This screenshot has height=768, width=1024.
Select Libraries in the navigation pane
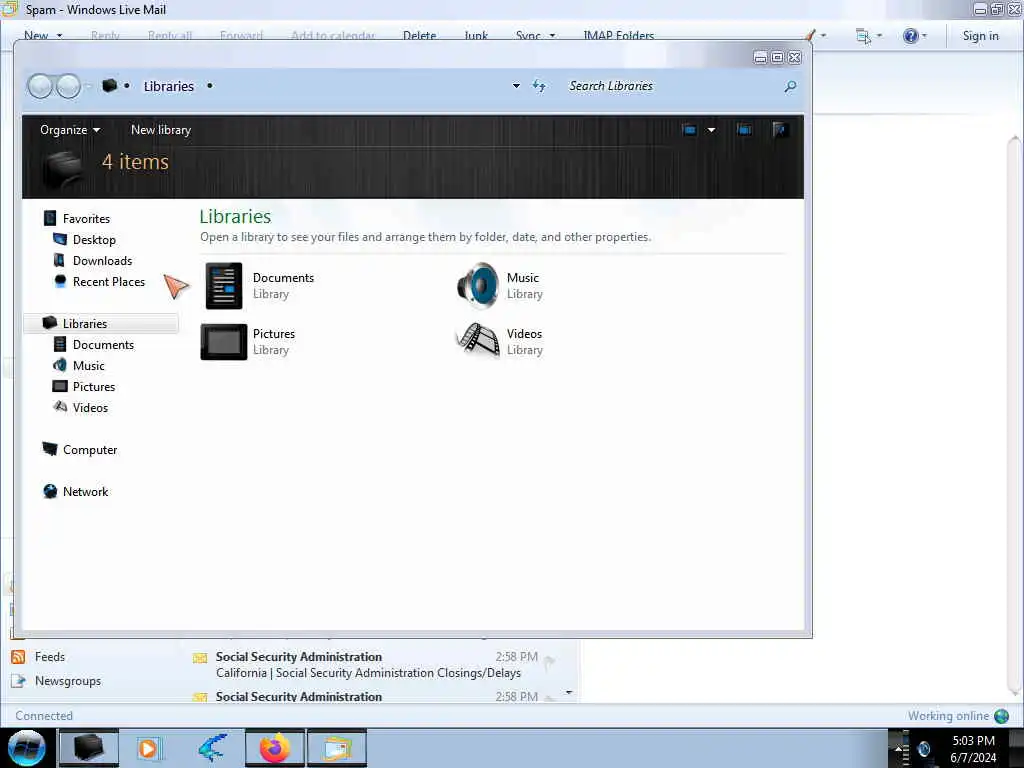click(101, 323)
